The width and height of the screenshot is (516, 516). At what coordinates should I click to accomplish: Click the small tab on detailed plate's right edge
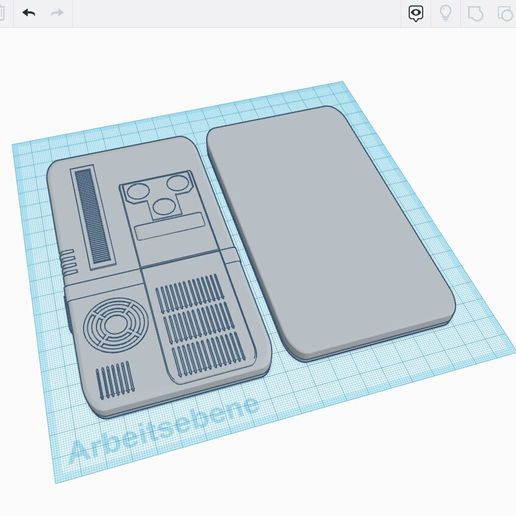[230, 256]
